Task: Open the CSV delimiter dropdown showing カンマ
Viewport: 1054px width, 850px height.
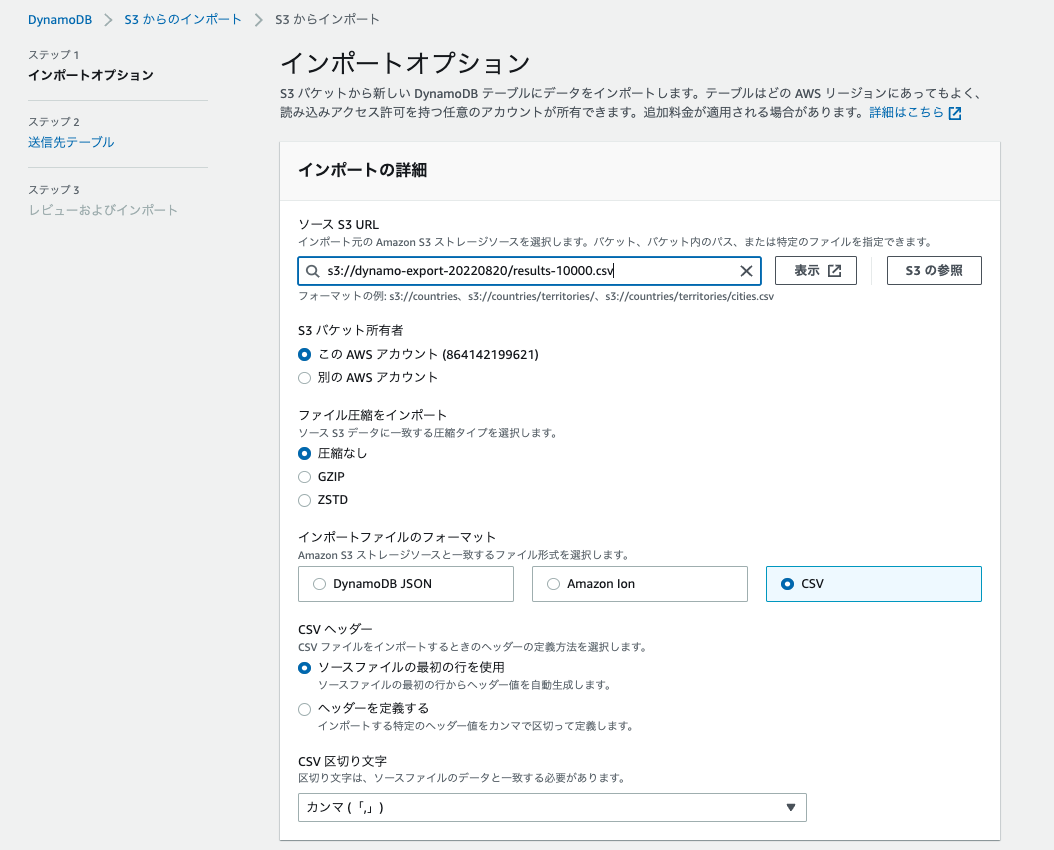Action: coord(551,807)
